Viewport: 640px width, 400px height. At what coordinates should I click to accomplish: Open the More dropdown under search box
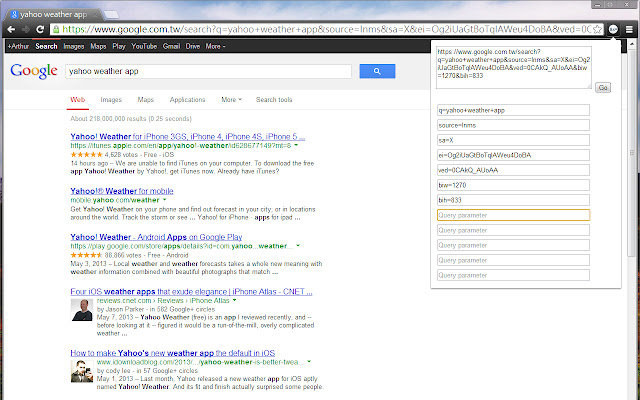[x=231, y=100]
